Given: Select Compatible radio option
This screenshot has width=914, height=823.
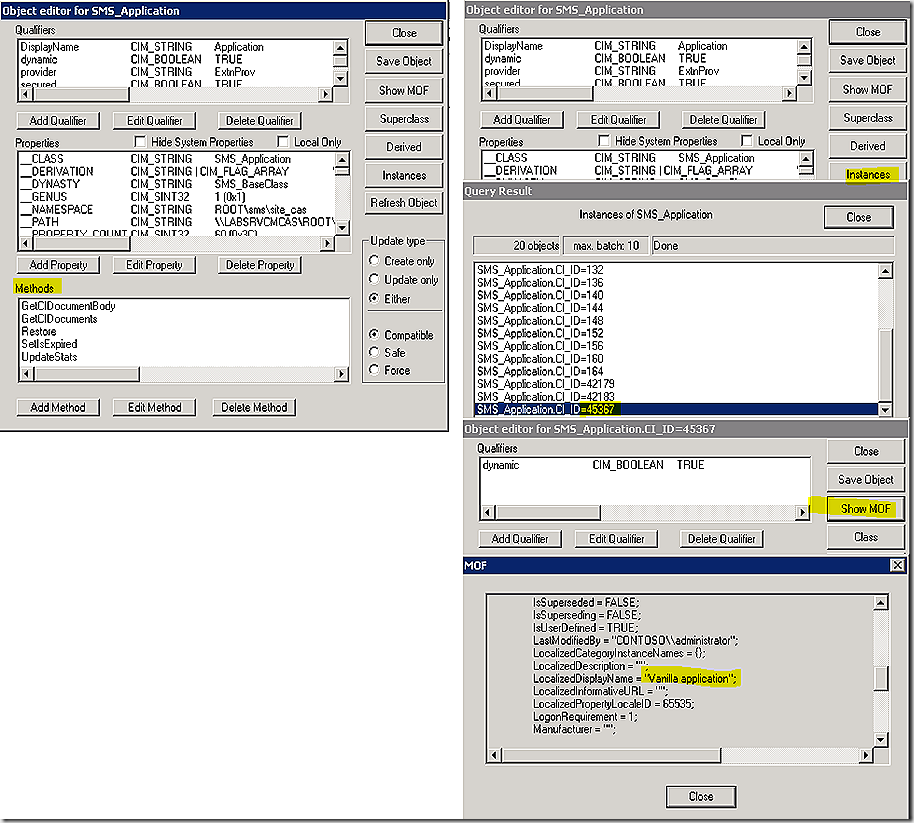Looking at the screenshot, I should point(374,335).
